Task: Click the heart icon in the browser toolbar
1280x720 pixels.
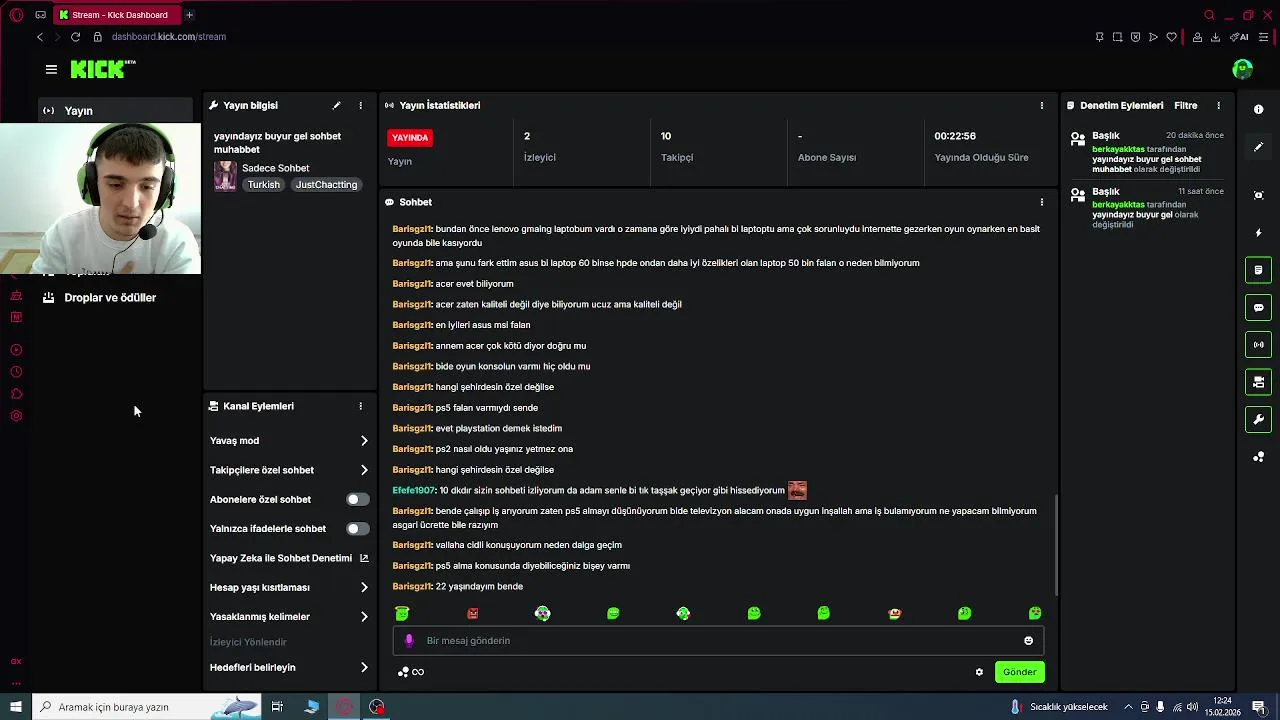Action: [1171, 37]
